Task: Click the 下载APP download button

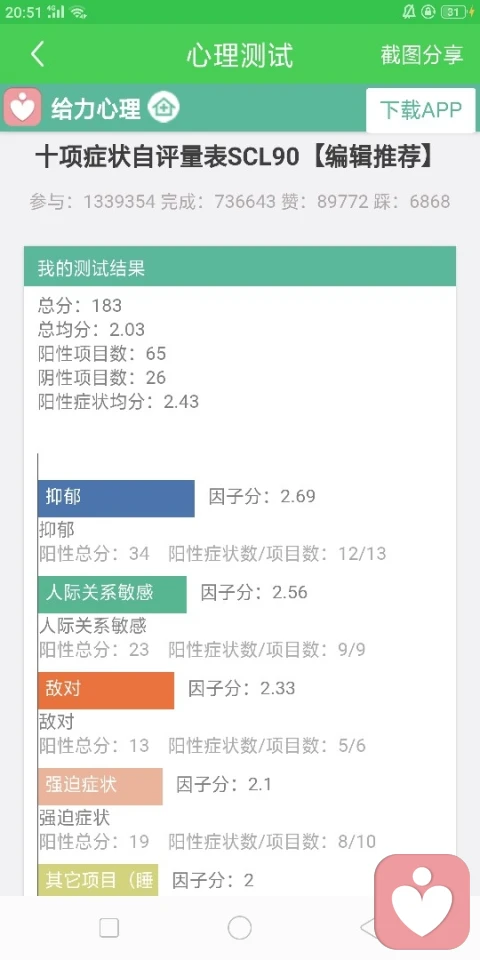Action: click(421, 110)
